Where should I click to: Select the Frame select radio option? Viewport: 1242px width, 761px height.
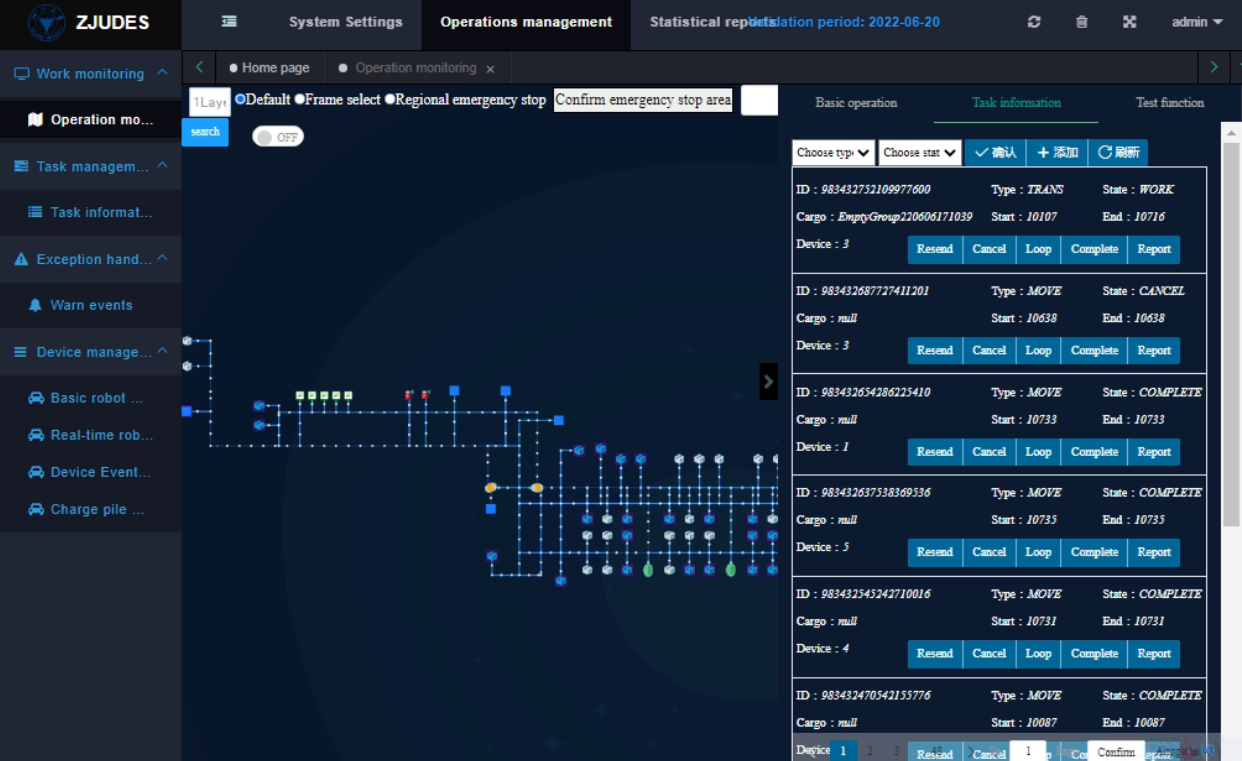click(x=300, y=99)
